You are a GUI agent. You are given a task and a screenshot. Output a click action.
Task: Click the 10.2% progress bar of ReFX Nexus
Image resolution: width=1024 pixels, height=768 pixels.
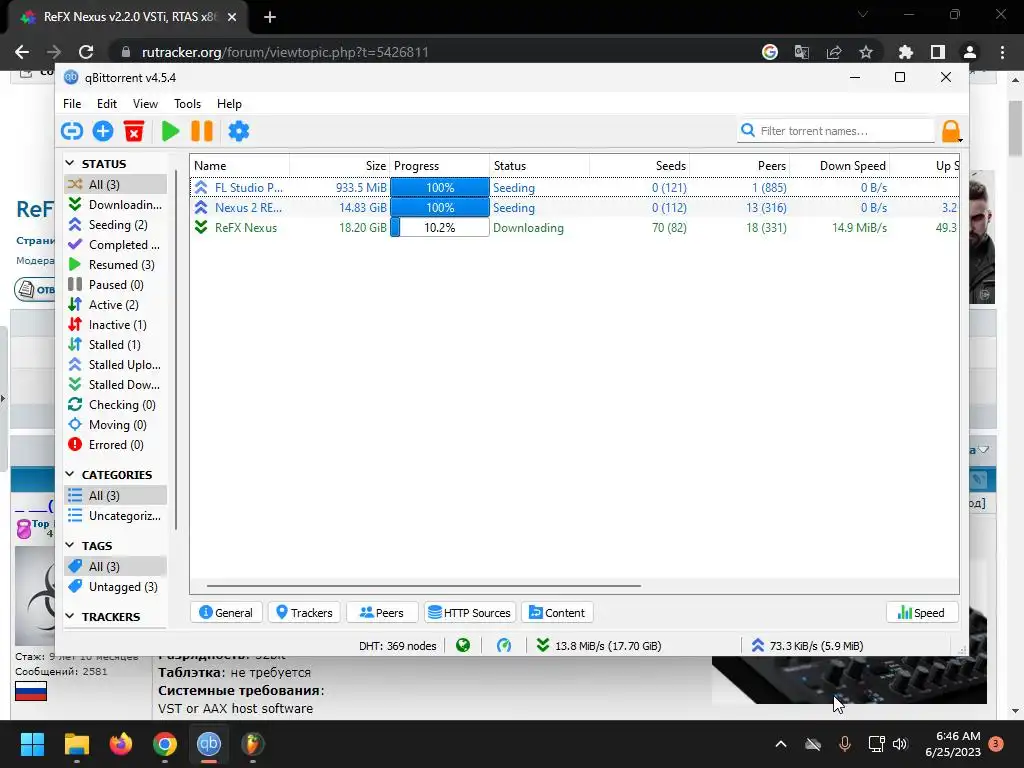(x=440, y=228)
